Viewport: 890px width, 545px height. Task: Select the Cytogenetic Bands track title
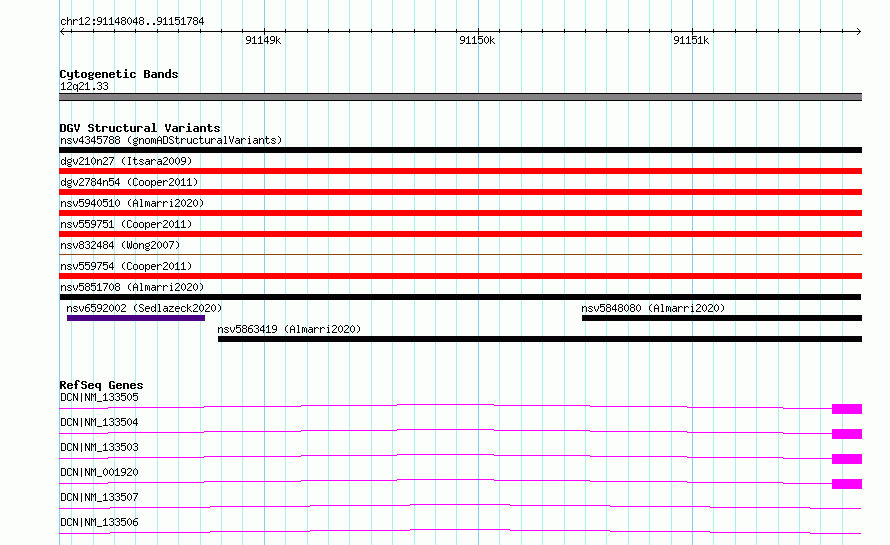(119, 74)
